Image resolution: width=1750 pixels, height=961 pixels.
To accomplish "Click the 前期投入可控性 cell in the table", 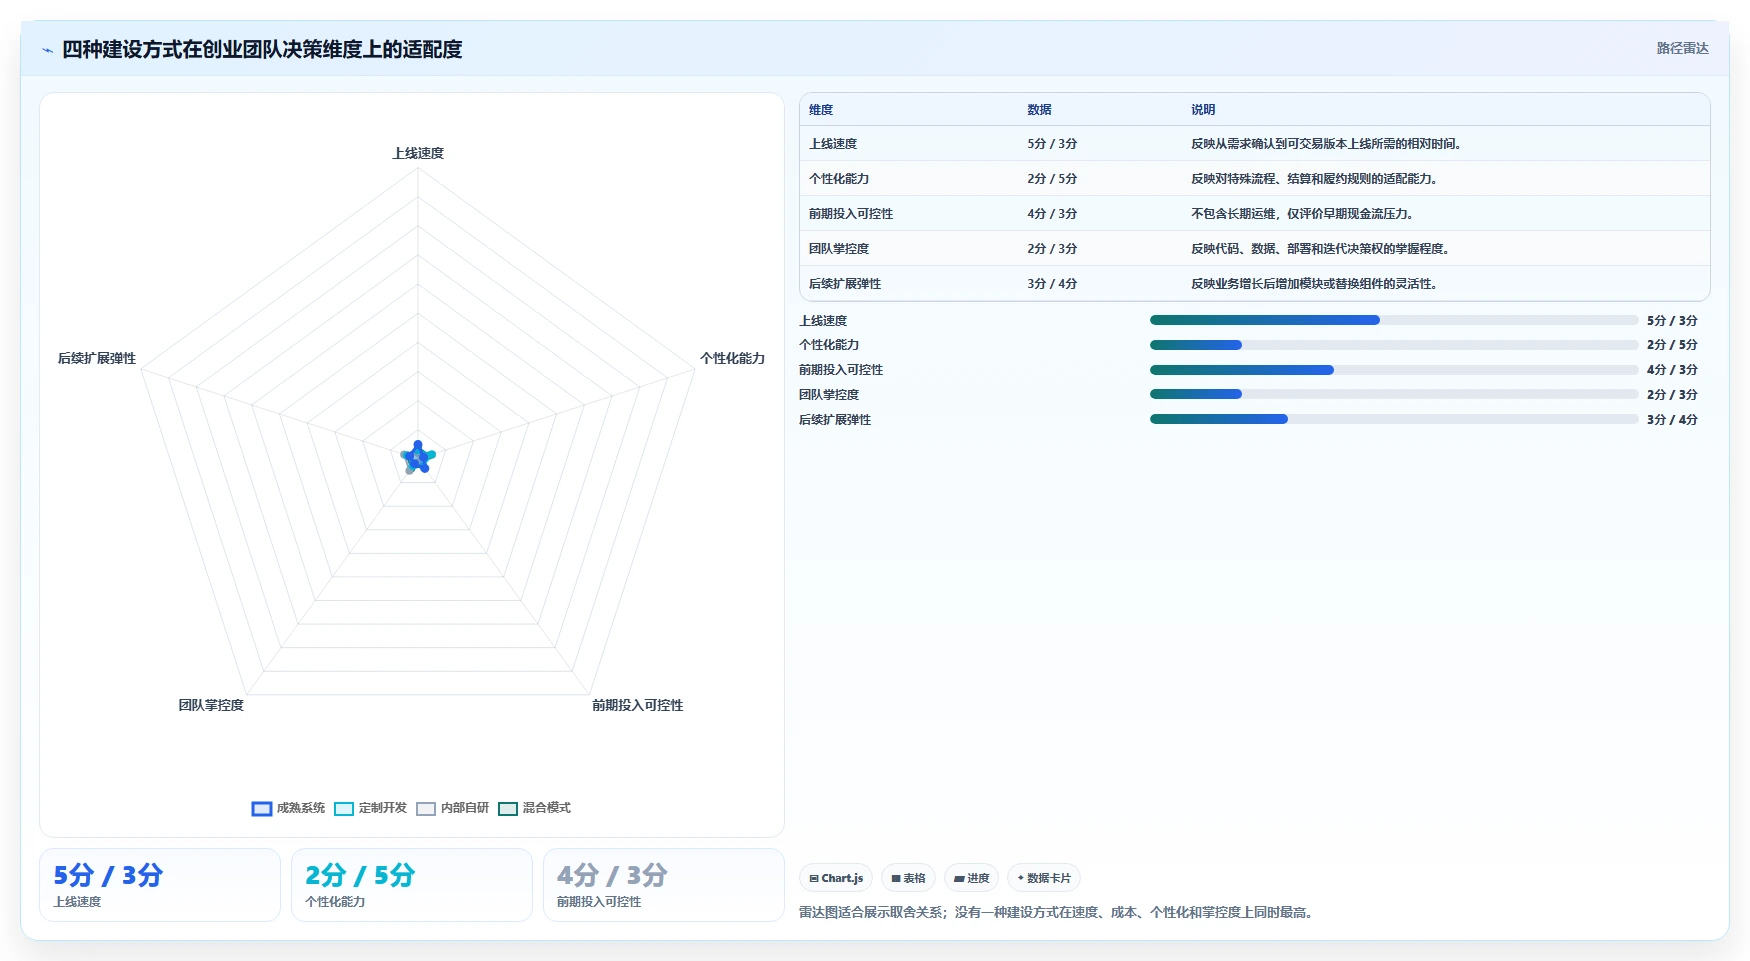I will pos(851,214).
